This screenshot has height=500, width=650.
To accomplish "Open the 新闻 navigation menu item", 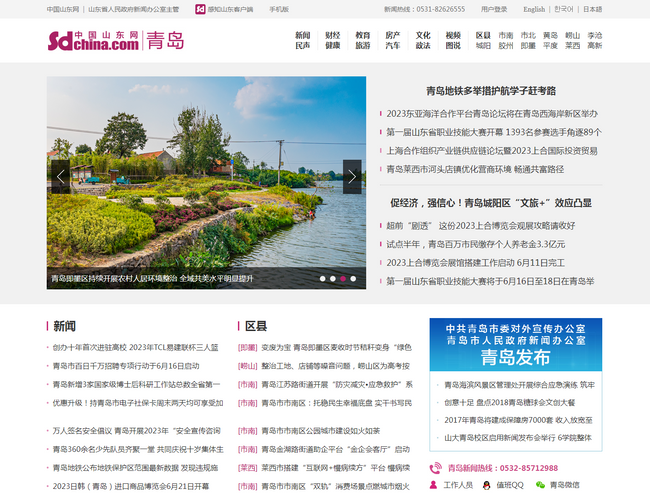I will 302,35.
